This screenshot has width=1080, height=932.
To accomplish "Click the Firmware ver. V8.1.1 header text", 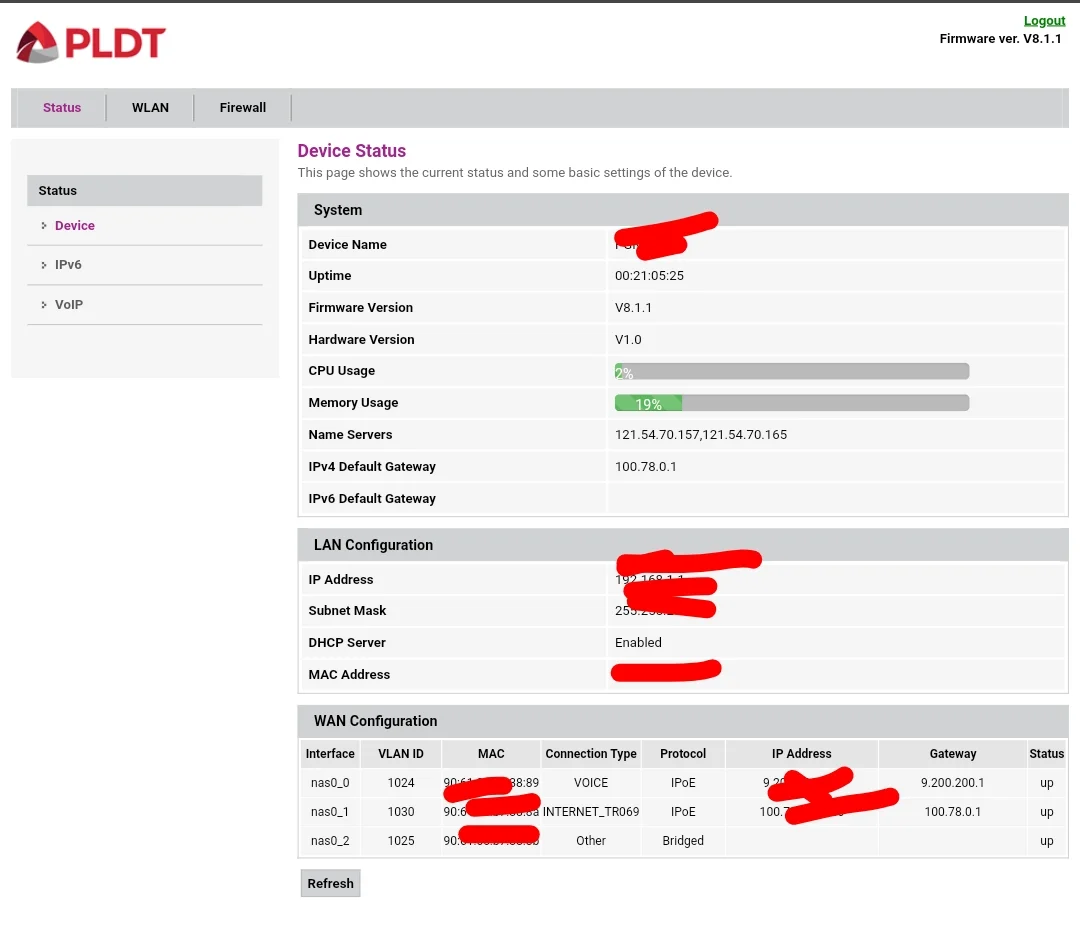I will click(1000, 39).
